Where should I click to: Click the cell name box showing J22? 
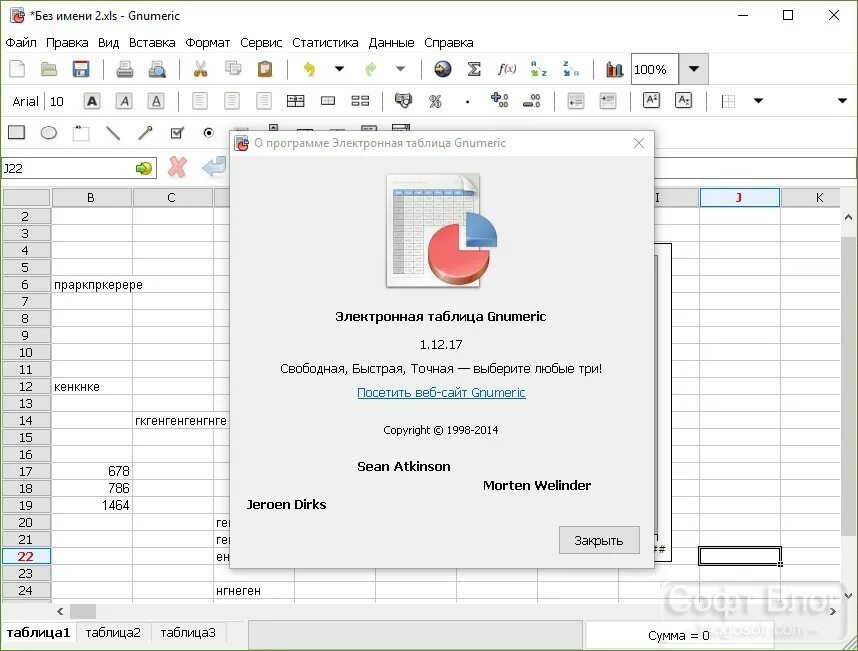[x=67, y=168]
